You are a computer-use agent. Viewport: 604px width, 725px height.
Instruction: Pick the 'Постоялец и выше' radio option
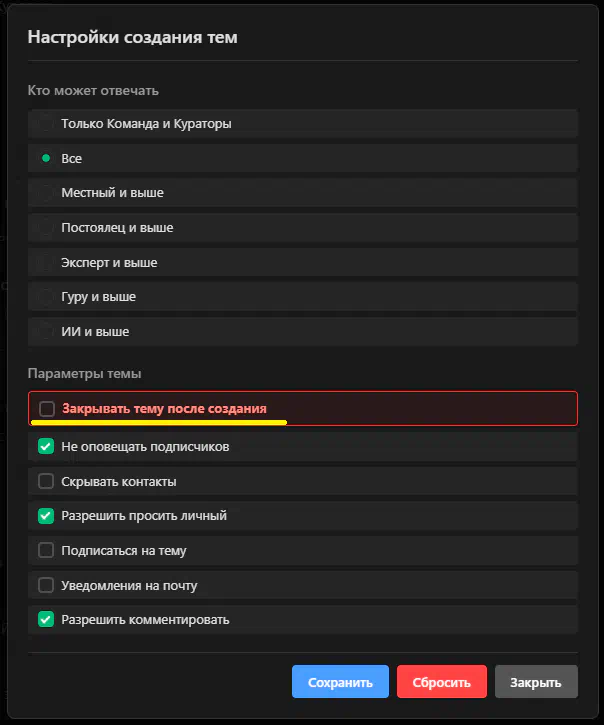(x=46, y=227)
